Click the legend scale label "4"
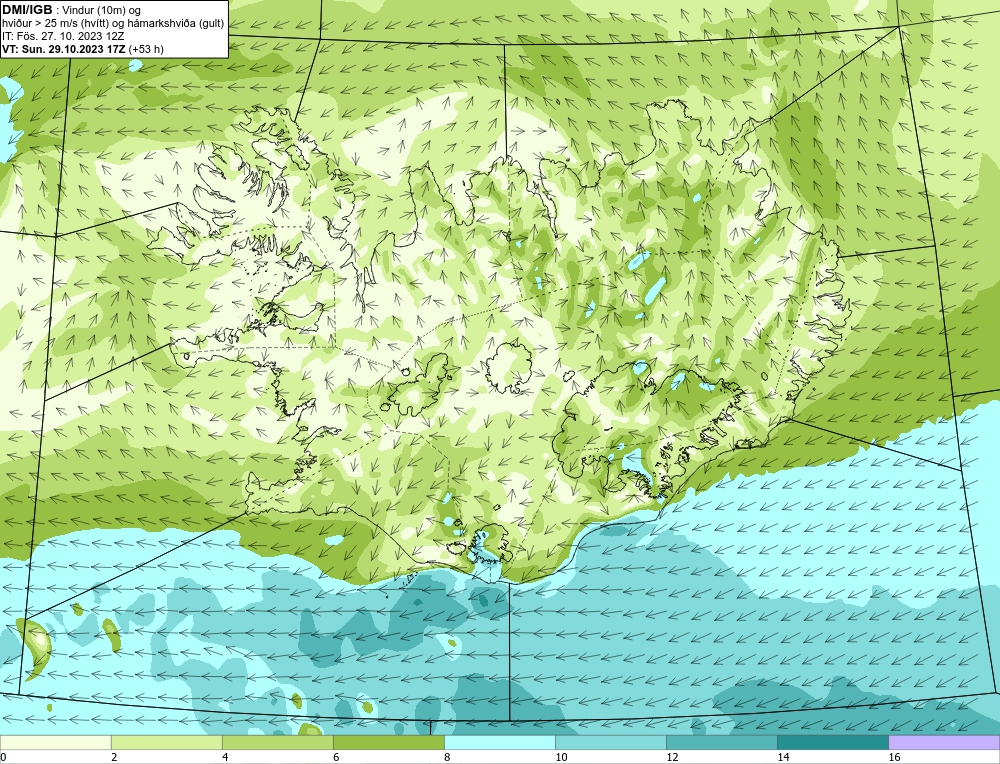The width and height of the screenshot is (1000, 764). 225,757
